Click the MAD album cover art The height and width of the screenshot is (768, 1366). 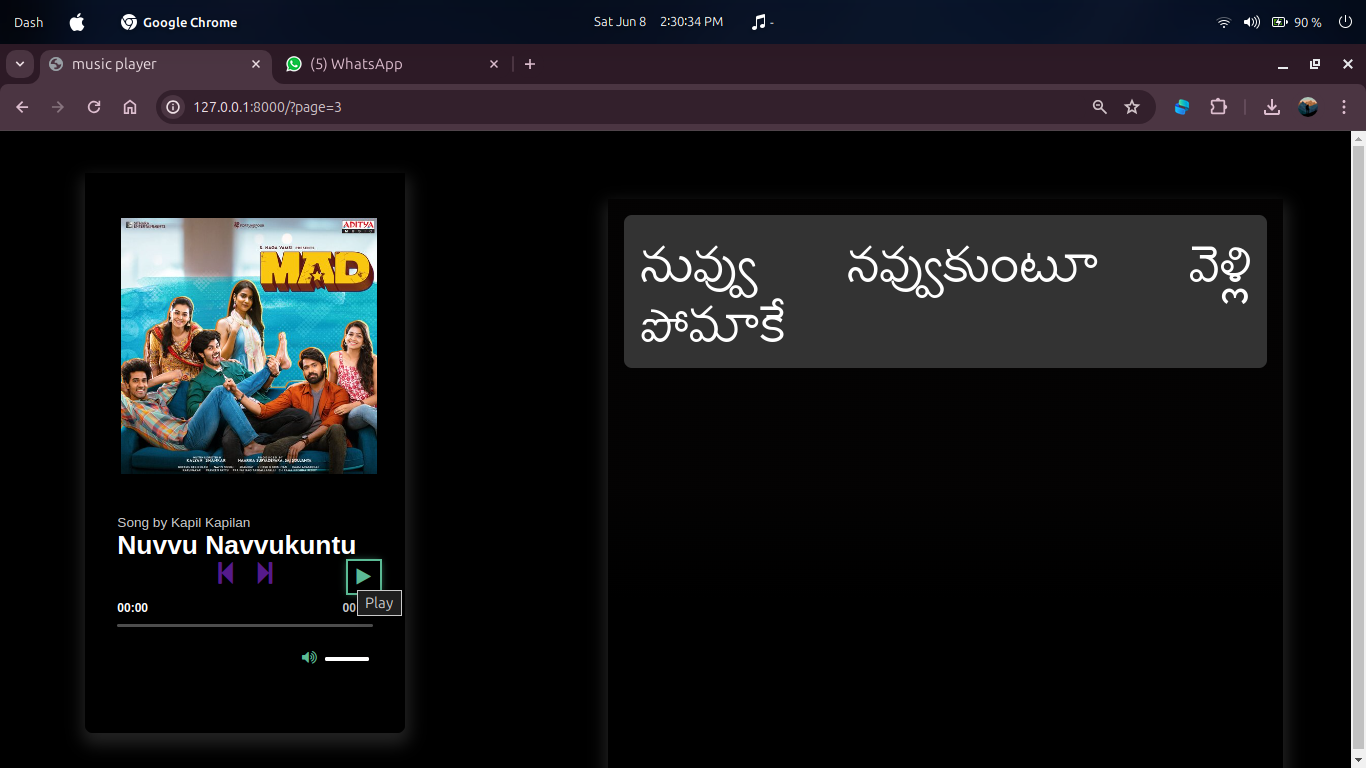(x=249, y=346)
